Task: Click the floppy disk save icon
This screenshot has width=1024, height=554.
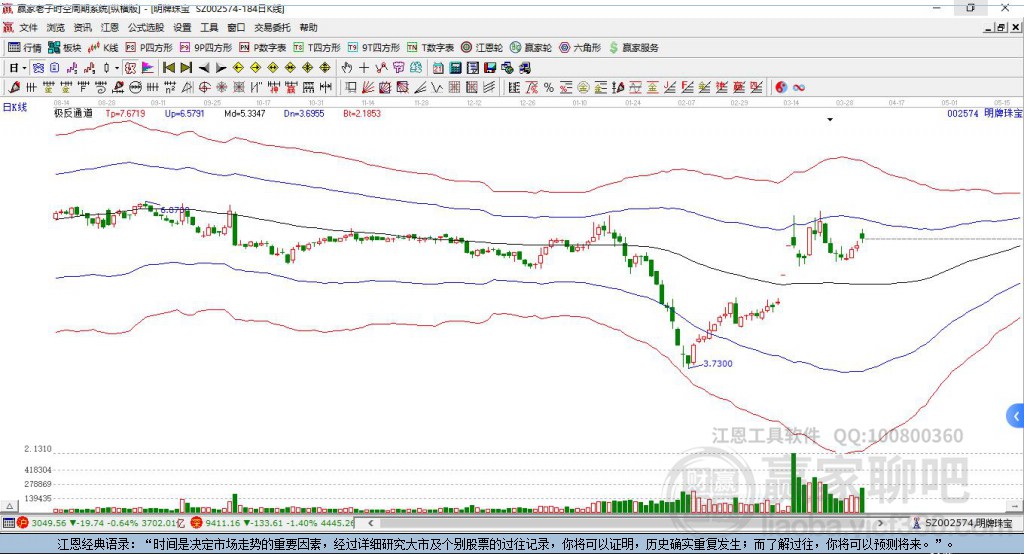Action: (x=490, y=68)
